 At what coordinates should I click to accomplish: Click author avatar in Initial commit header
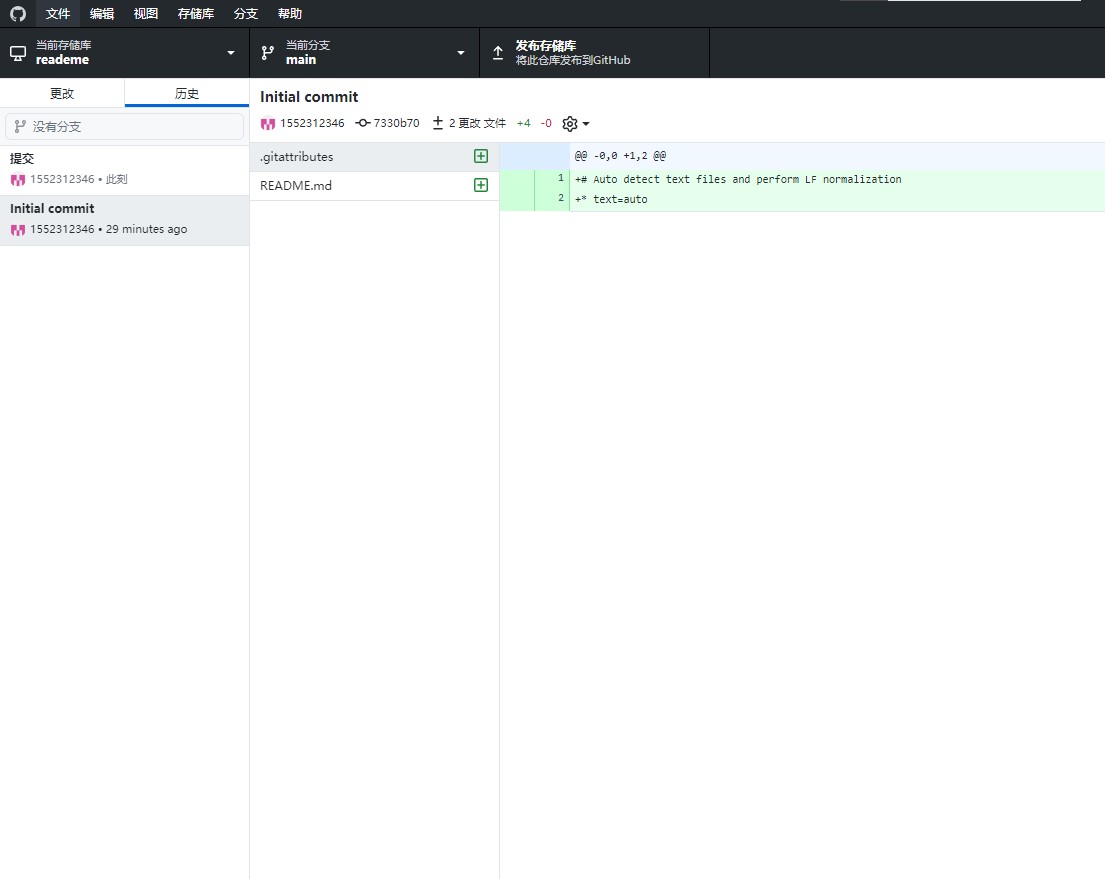(268, 124)
